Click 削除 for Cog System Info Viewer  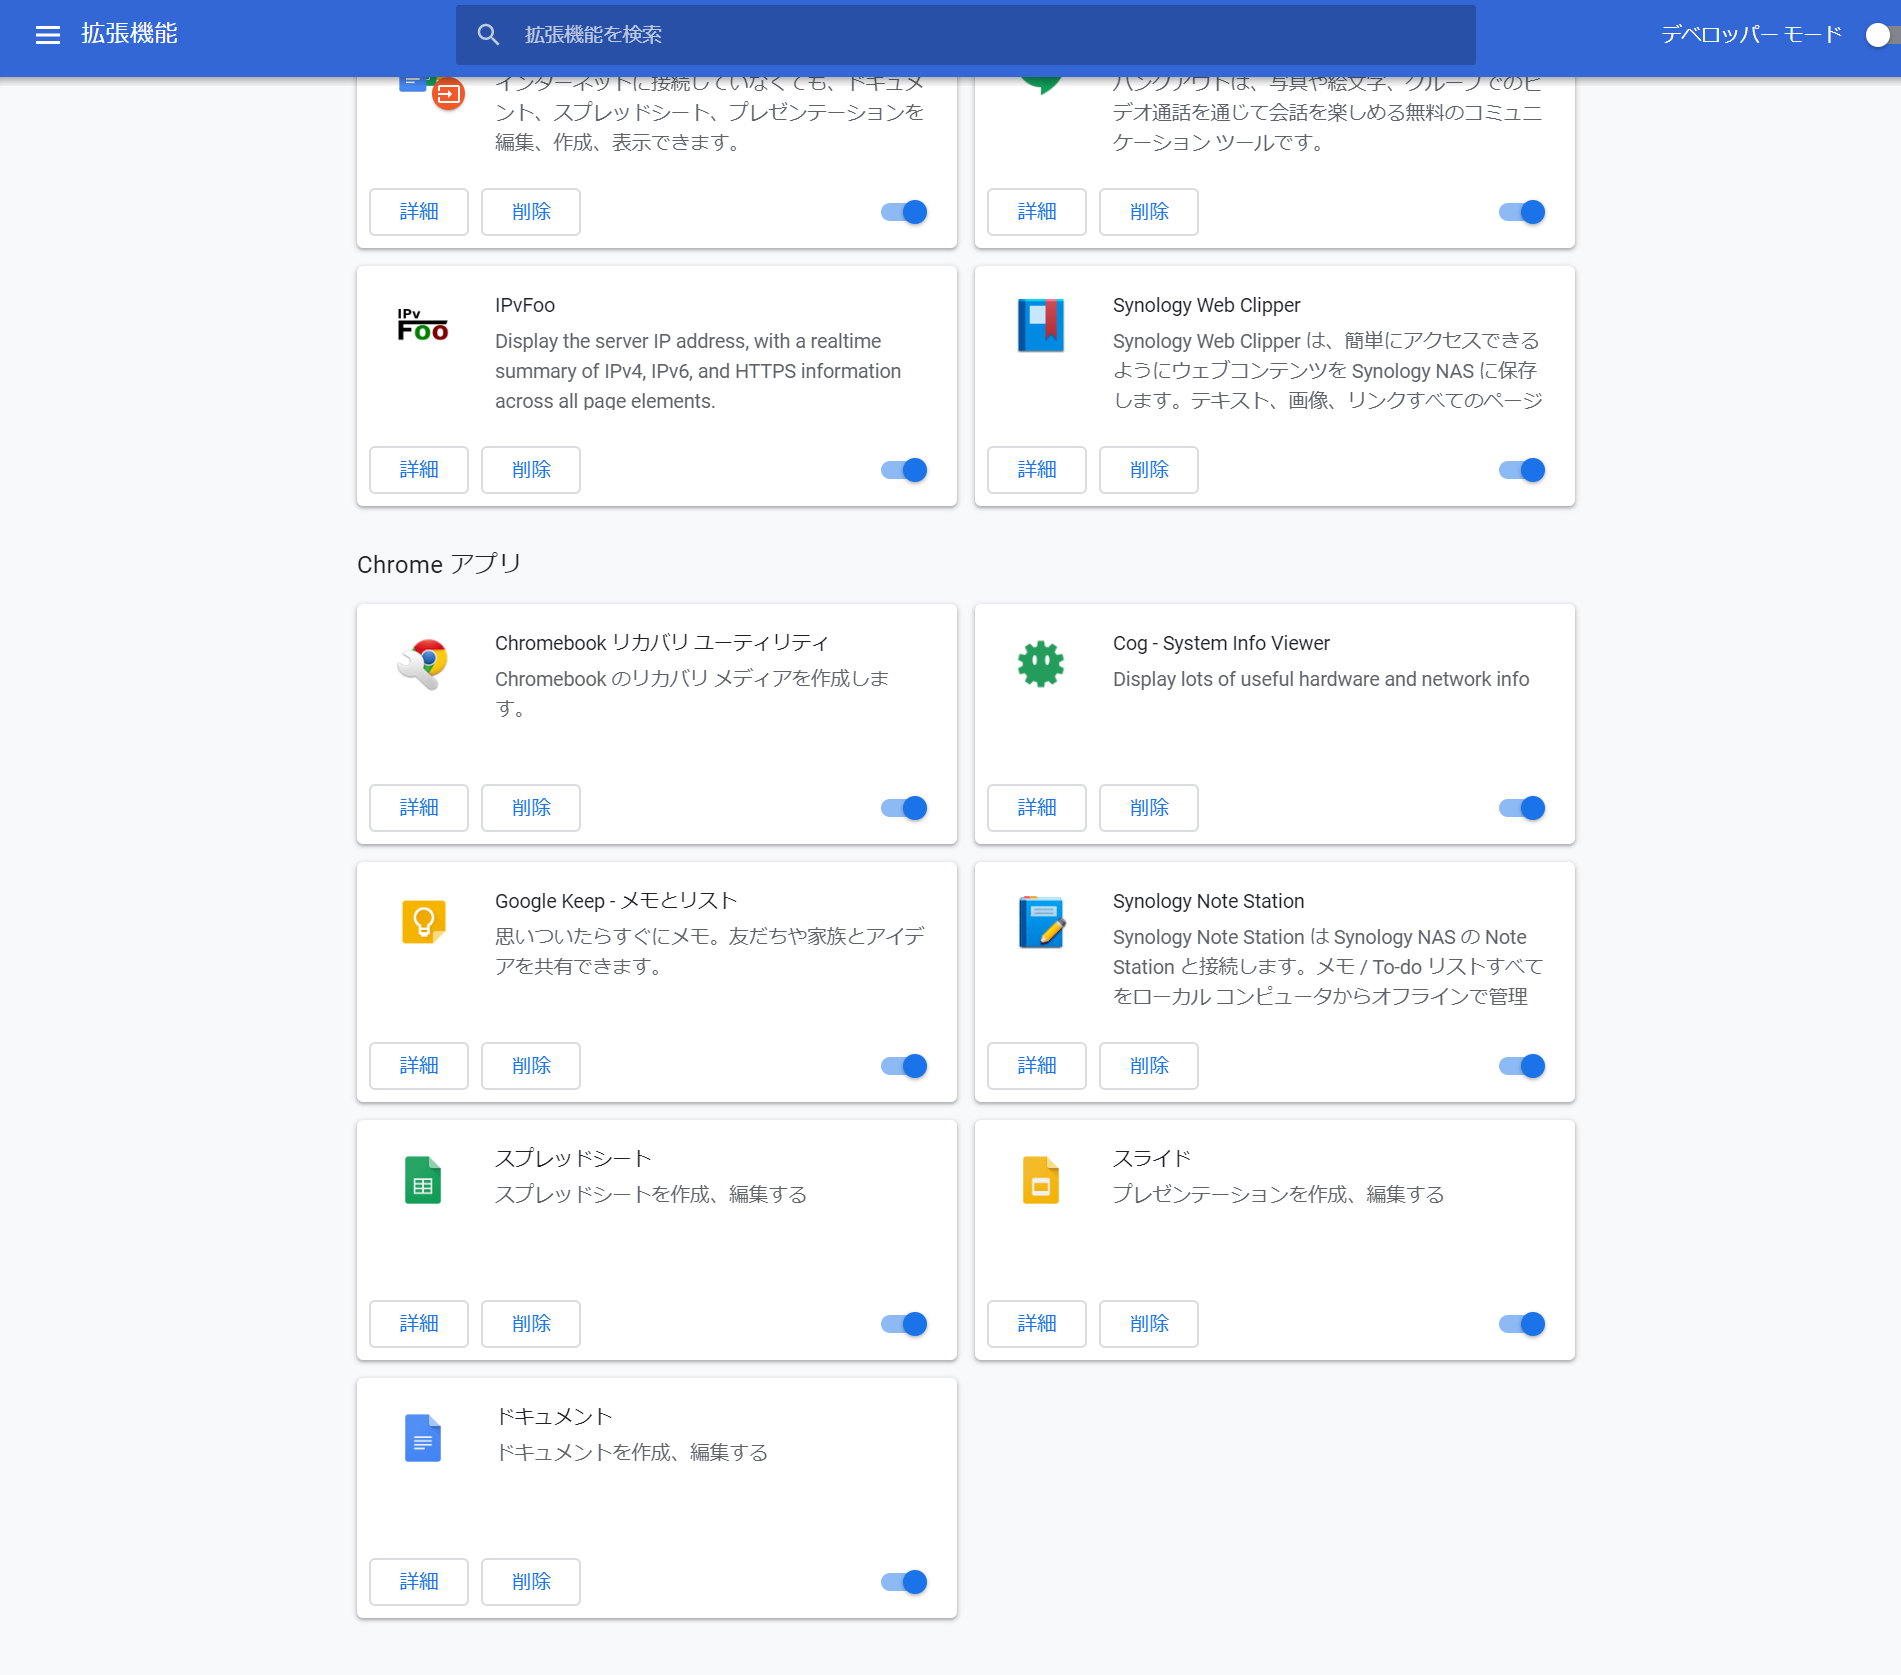1149,808
